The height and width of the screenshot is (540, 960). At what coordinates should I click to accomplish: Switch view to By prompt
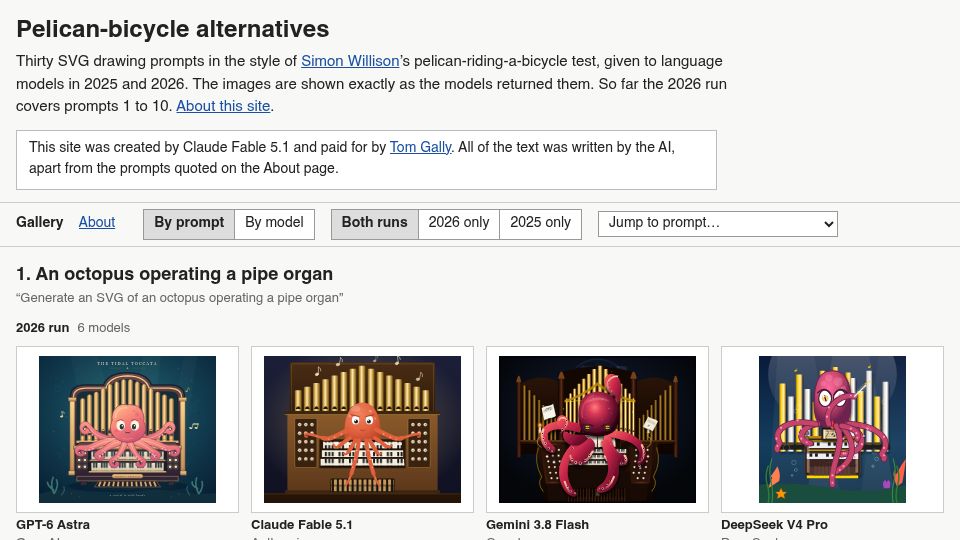[x=189, y=222]
